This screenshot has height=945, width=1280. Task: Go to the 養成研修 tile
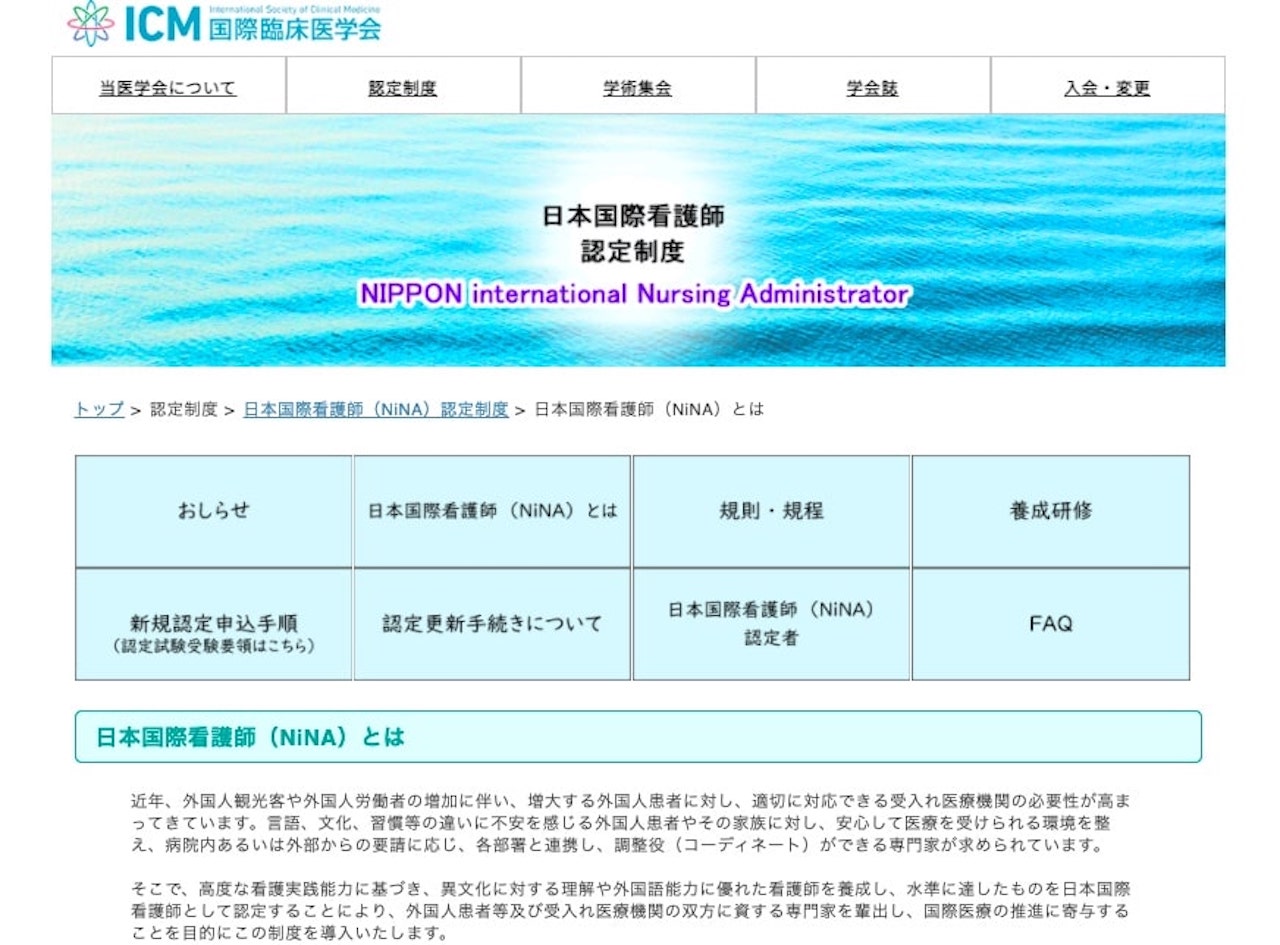click(x=1050, y=511)
